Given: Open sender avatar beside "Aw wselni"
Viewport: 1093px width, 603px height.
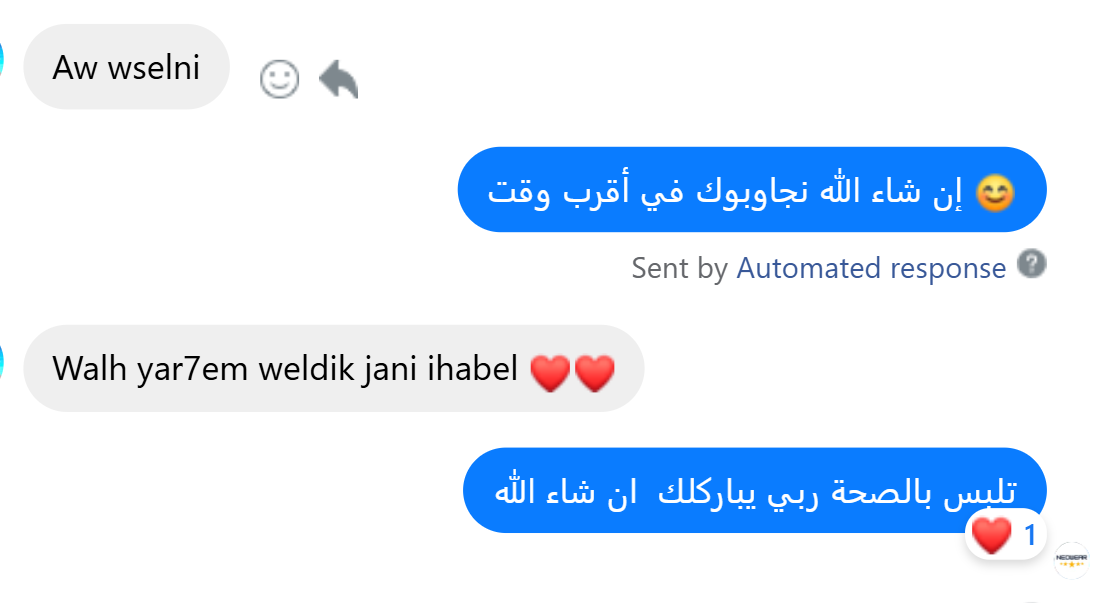Looking at the screenshot, I should (x=2, y=59).
